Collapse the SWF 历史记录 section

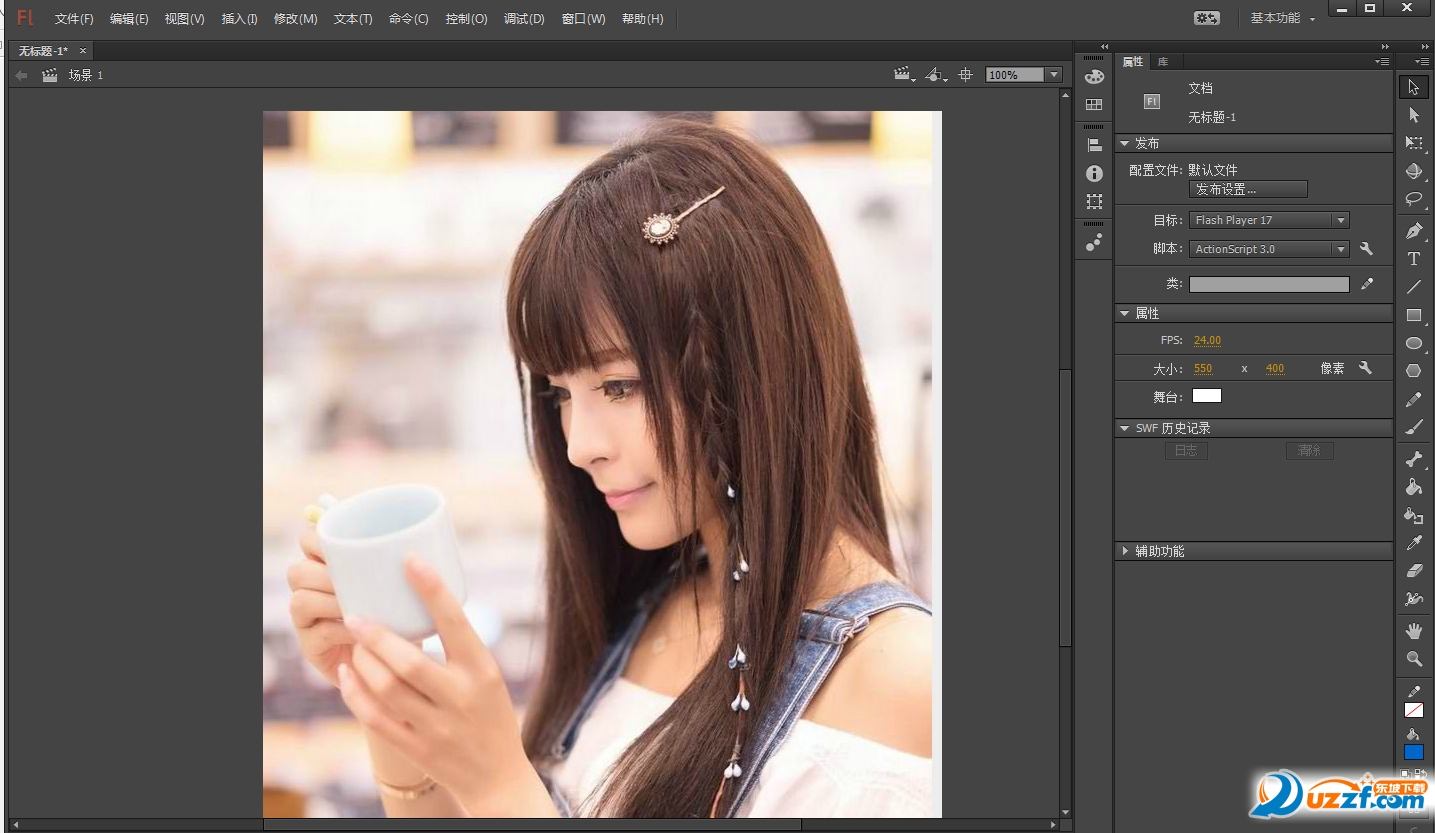tap(1125, 428)
